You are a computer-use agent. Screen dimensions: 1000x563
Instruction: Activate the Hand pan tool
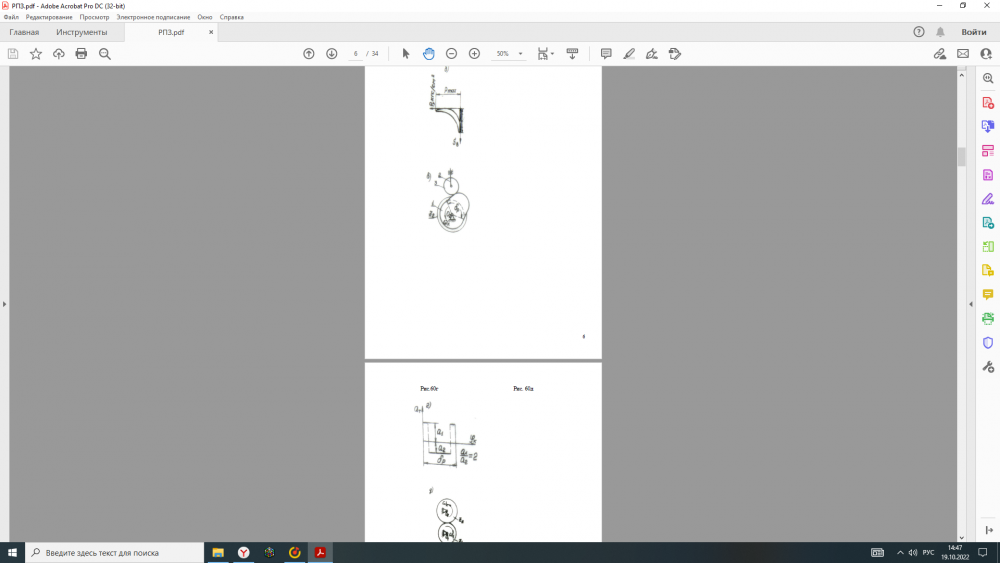[x=429, y=54]
